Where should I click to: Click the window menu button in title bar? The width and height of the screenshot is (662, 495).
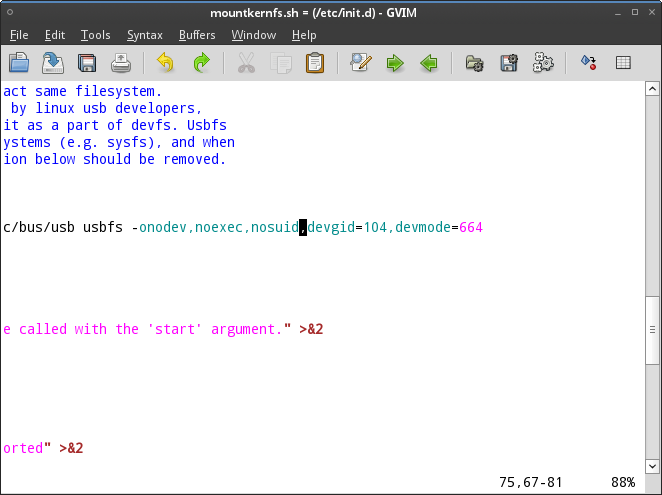click(x=10, y=12)
